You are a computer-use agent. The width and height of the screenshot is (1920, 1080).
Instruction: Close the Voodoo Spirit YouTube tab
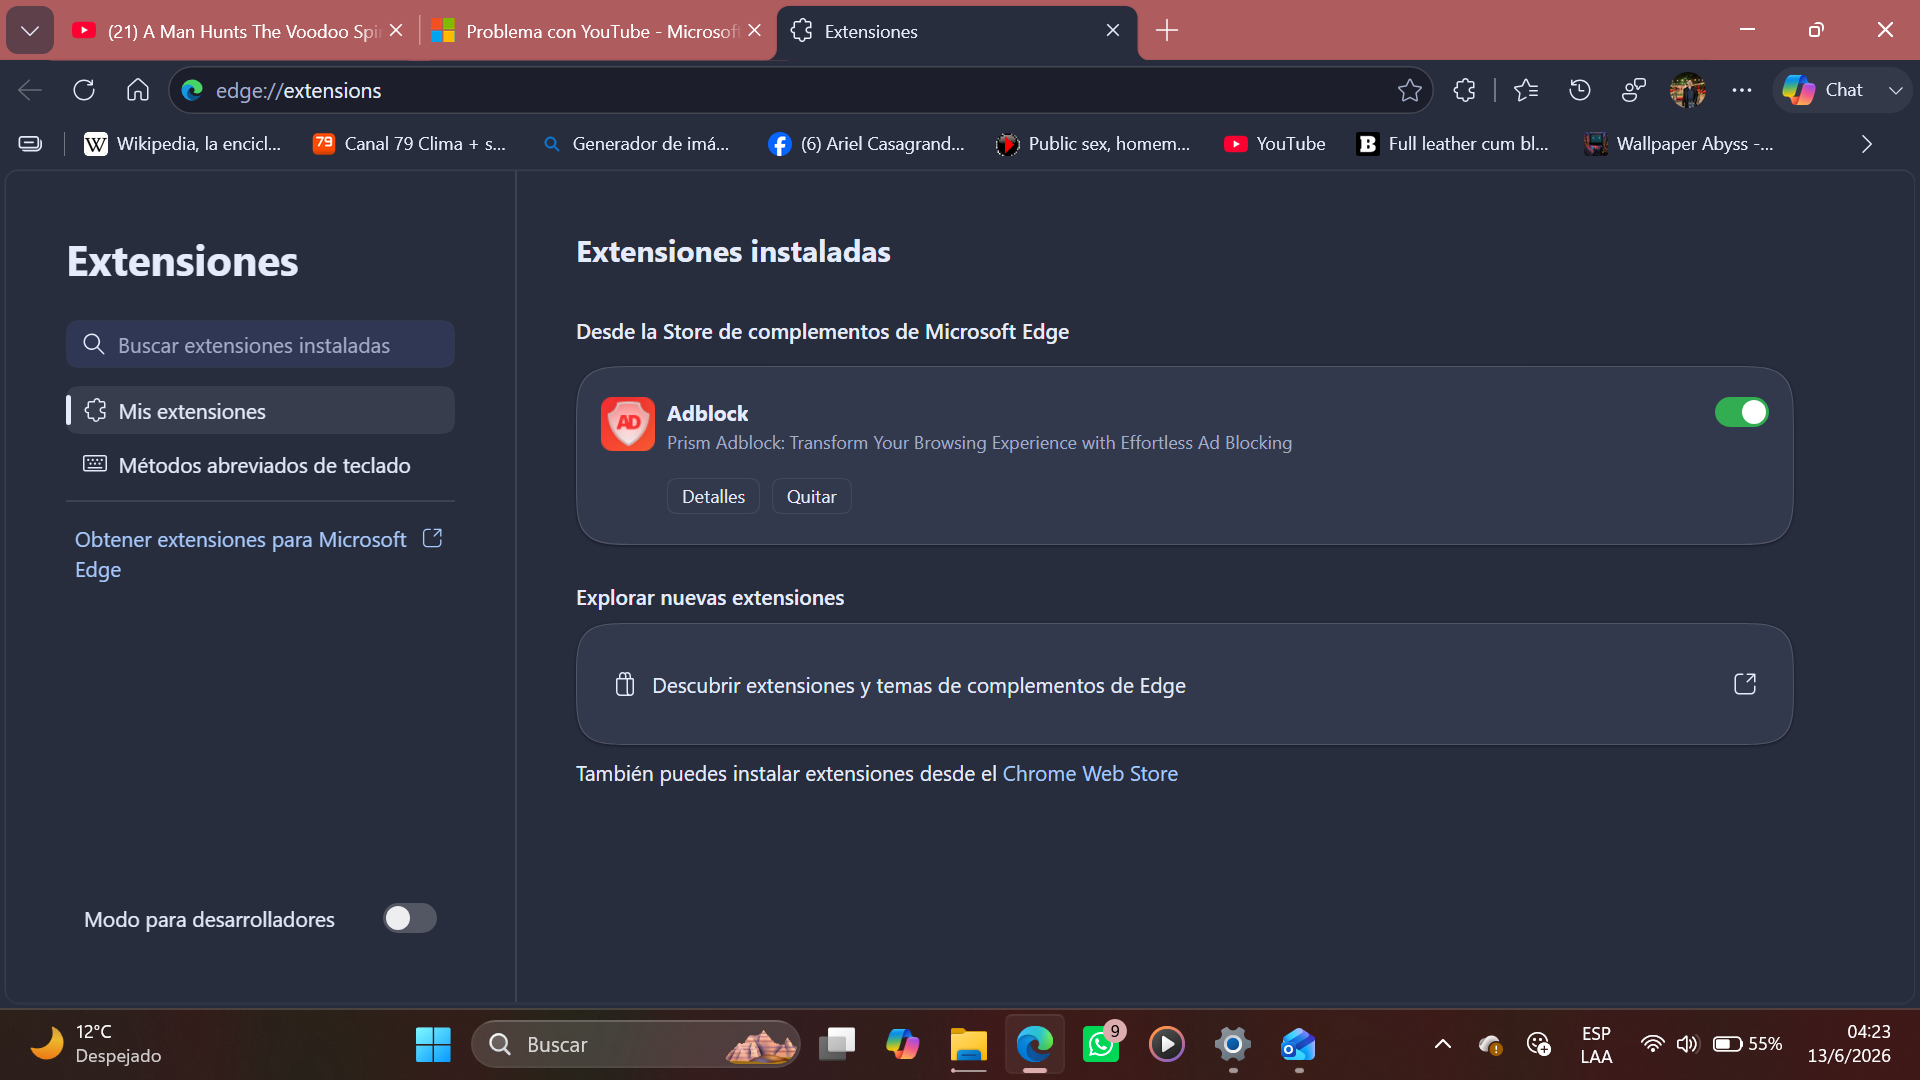(396, 31)
